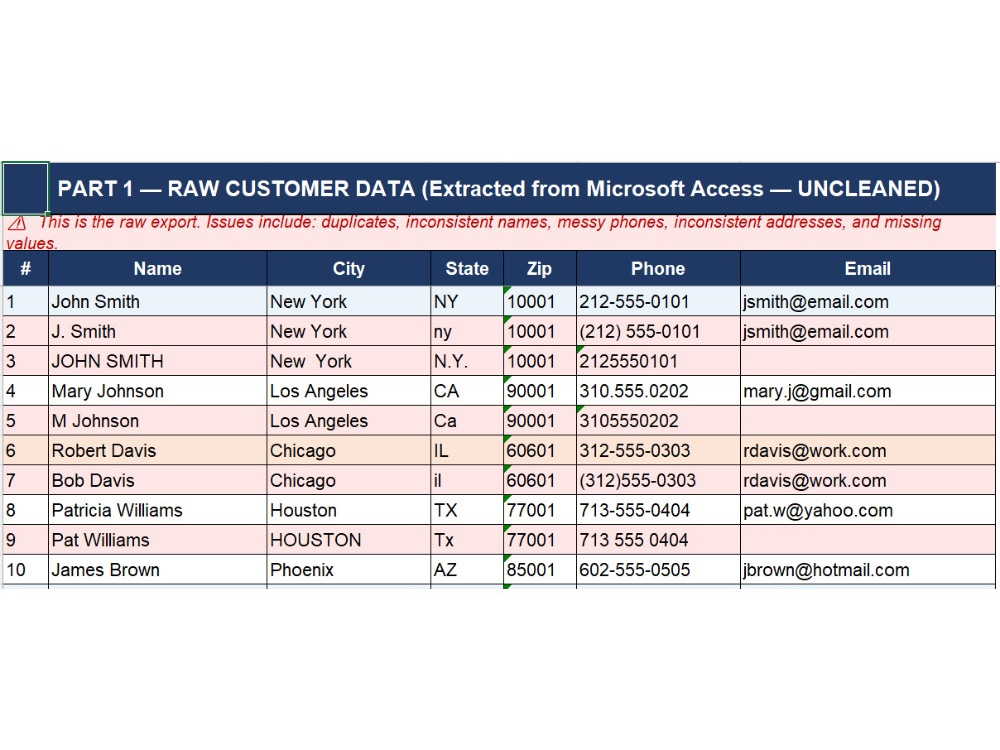Screen dimensions: 1000x750
Task: Select the Ca state cell for M Johnson
Action: click(x=467, y=420)
